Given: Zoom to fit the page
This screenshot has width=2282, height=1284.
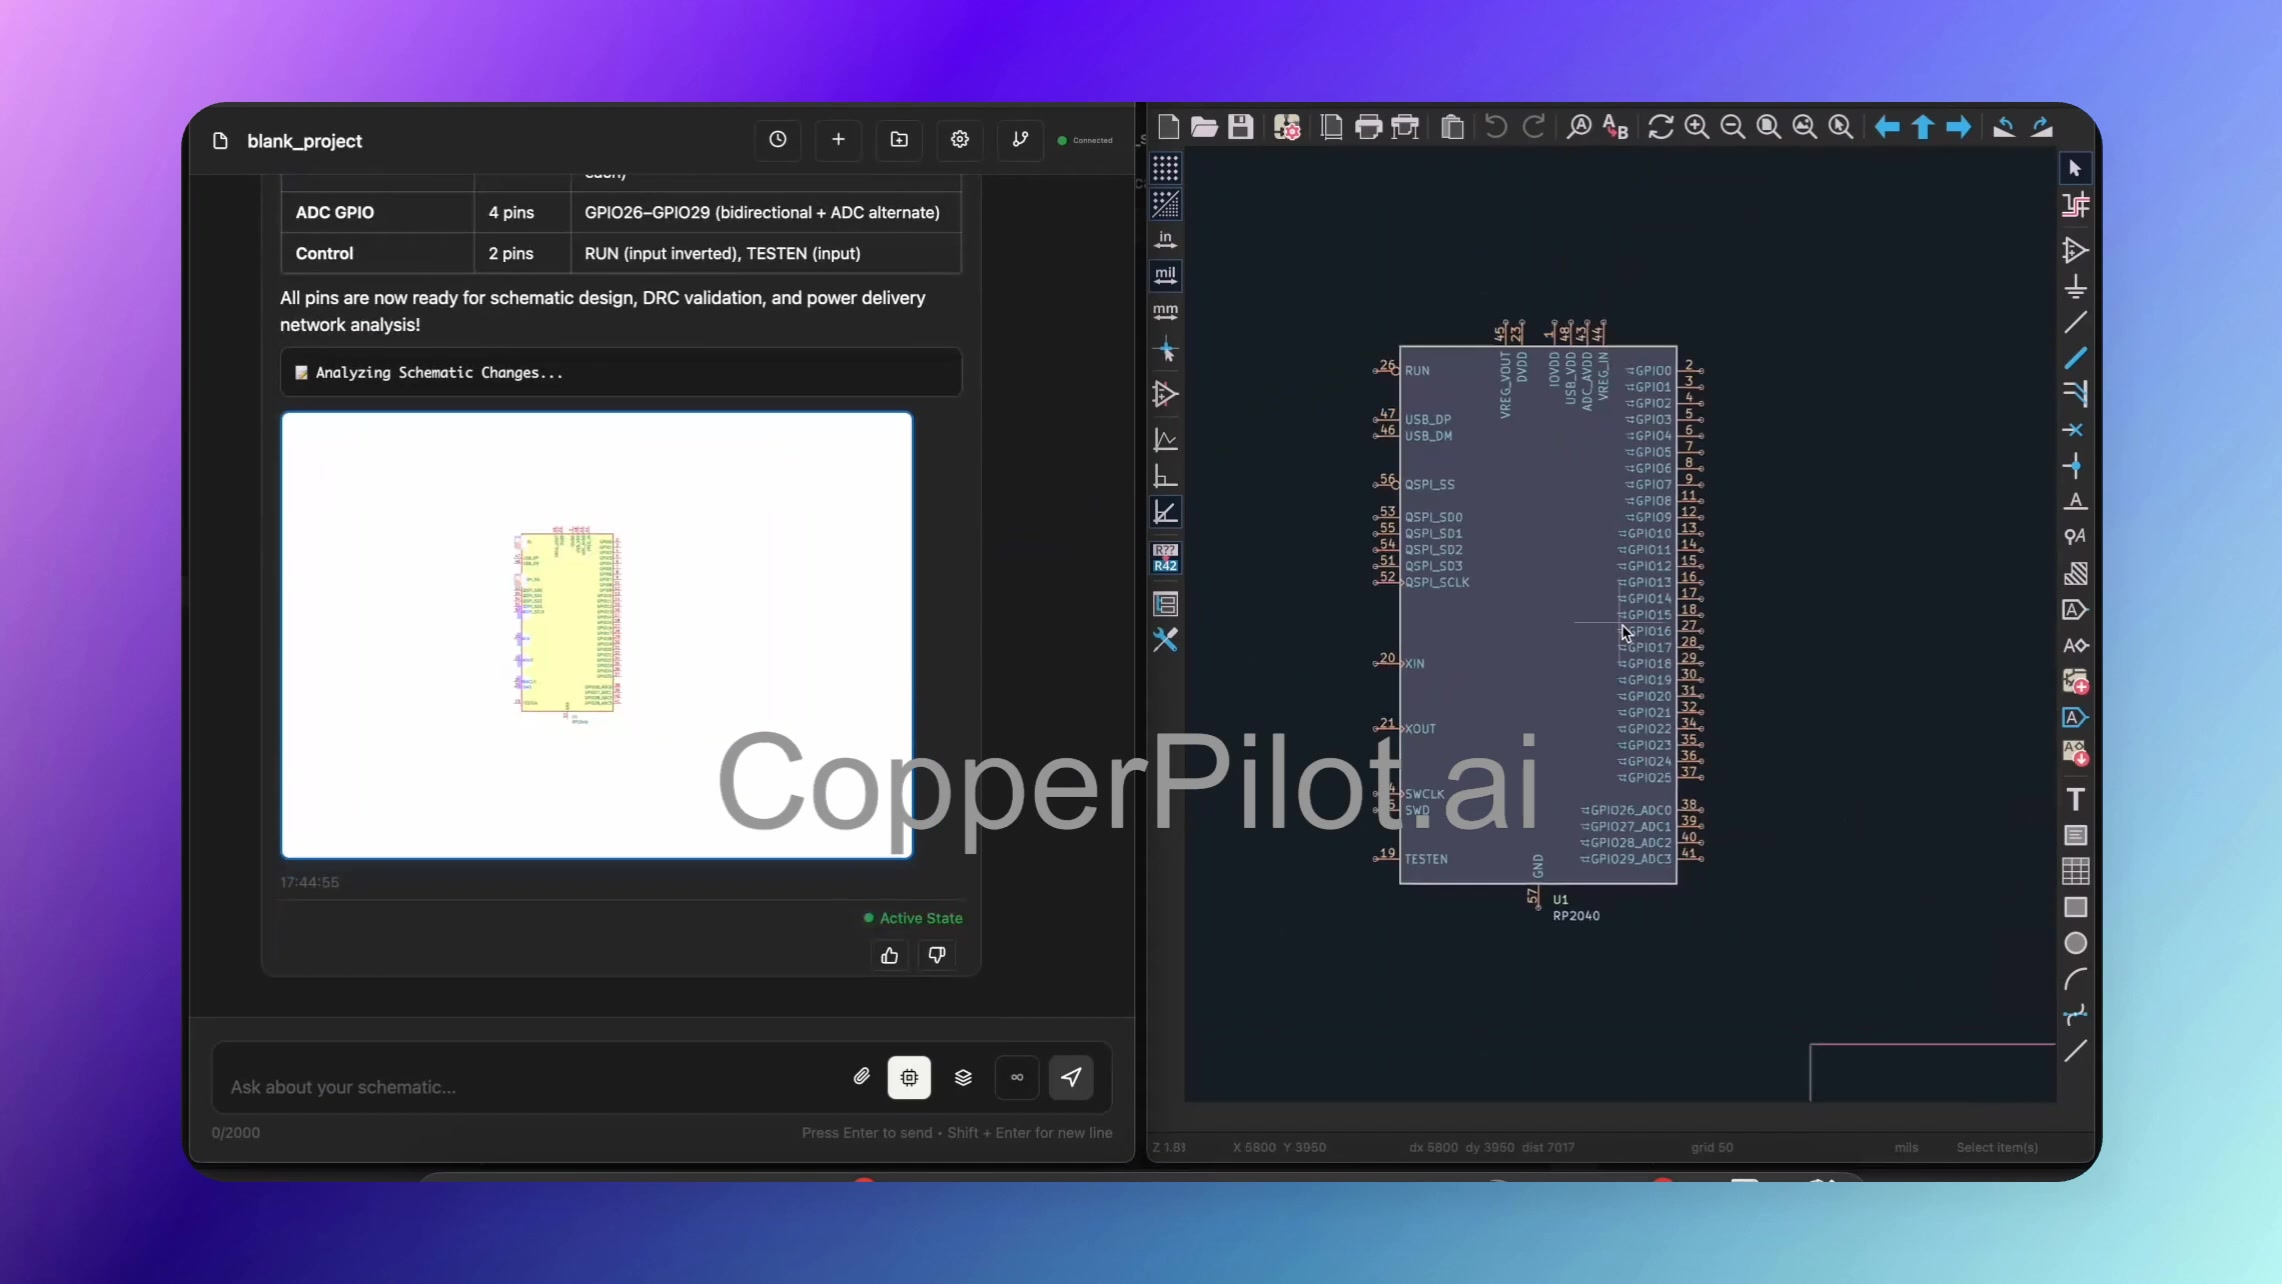Looking at the screenshot, I should point(1769,127).
